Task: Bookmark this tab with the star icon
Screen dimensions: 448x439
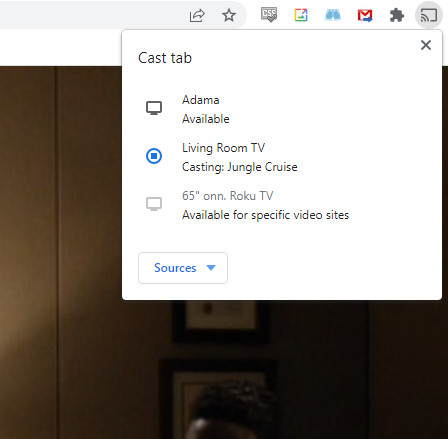Action: (229, 15)
